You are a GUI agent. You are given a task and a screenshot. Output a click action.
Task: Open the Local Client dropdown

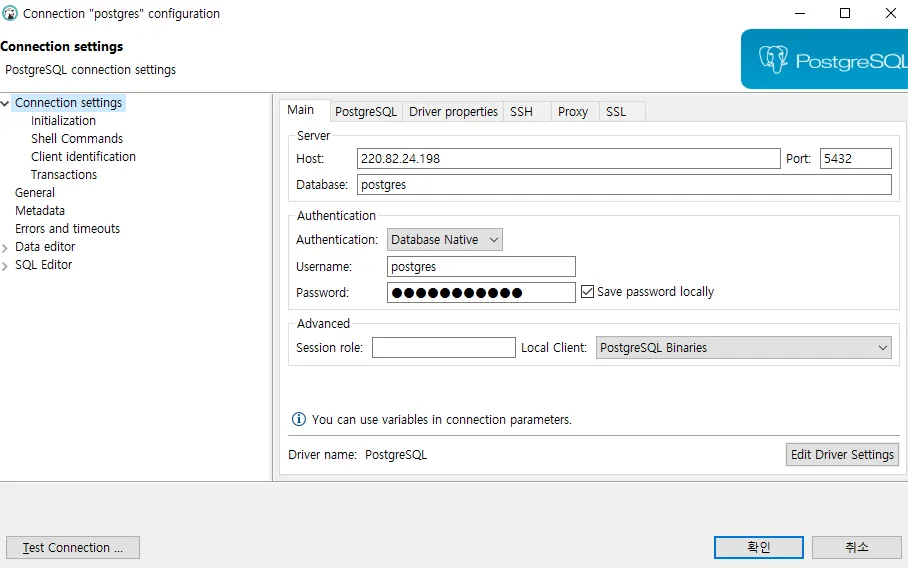click(x=744, y=348)
